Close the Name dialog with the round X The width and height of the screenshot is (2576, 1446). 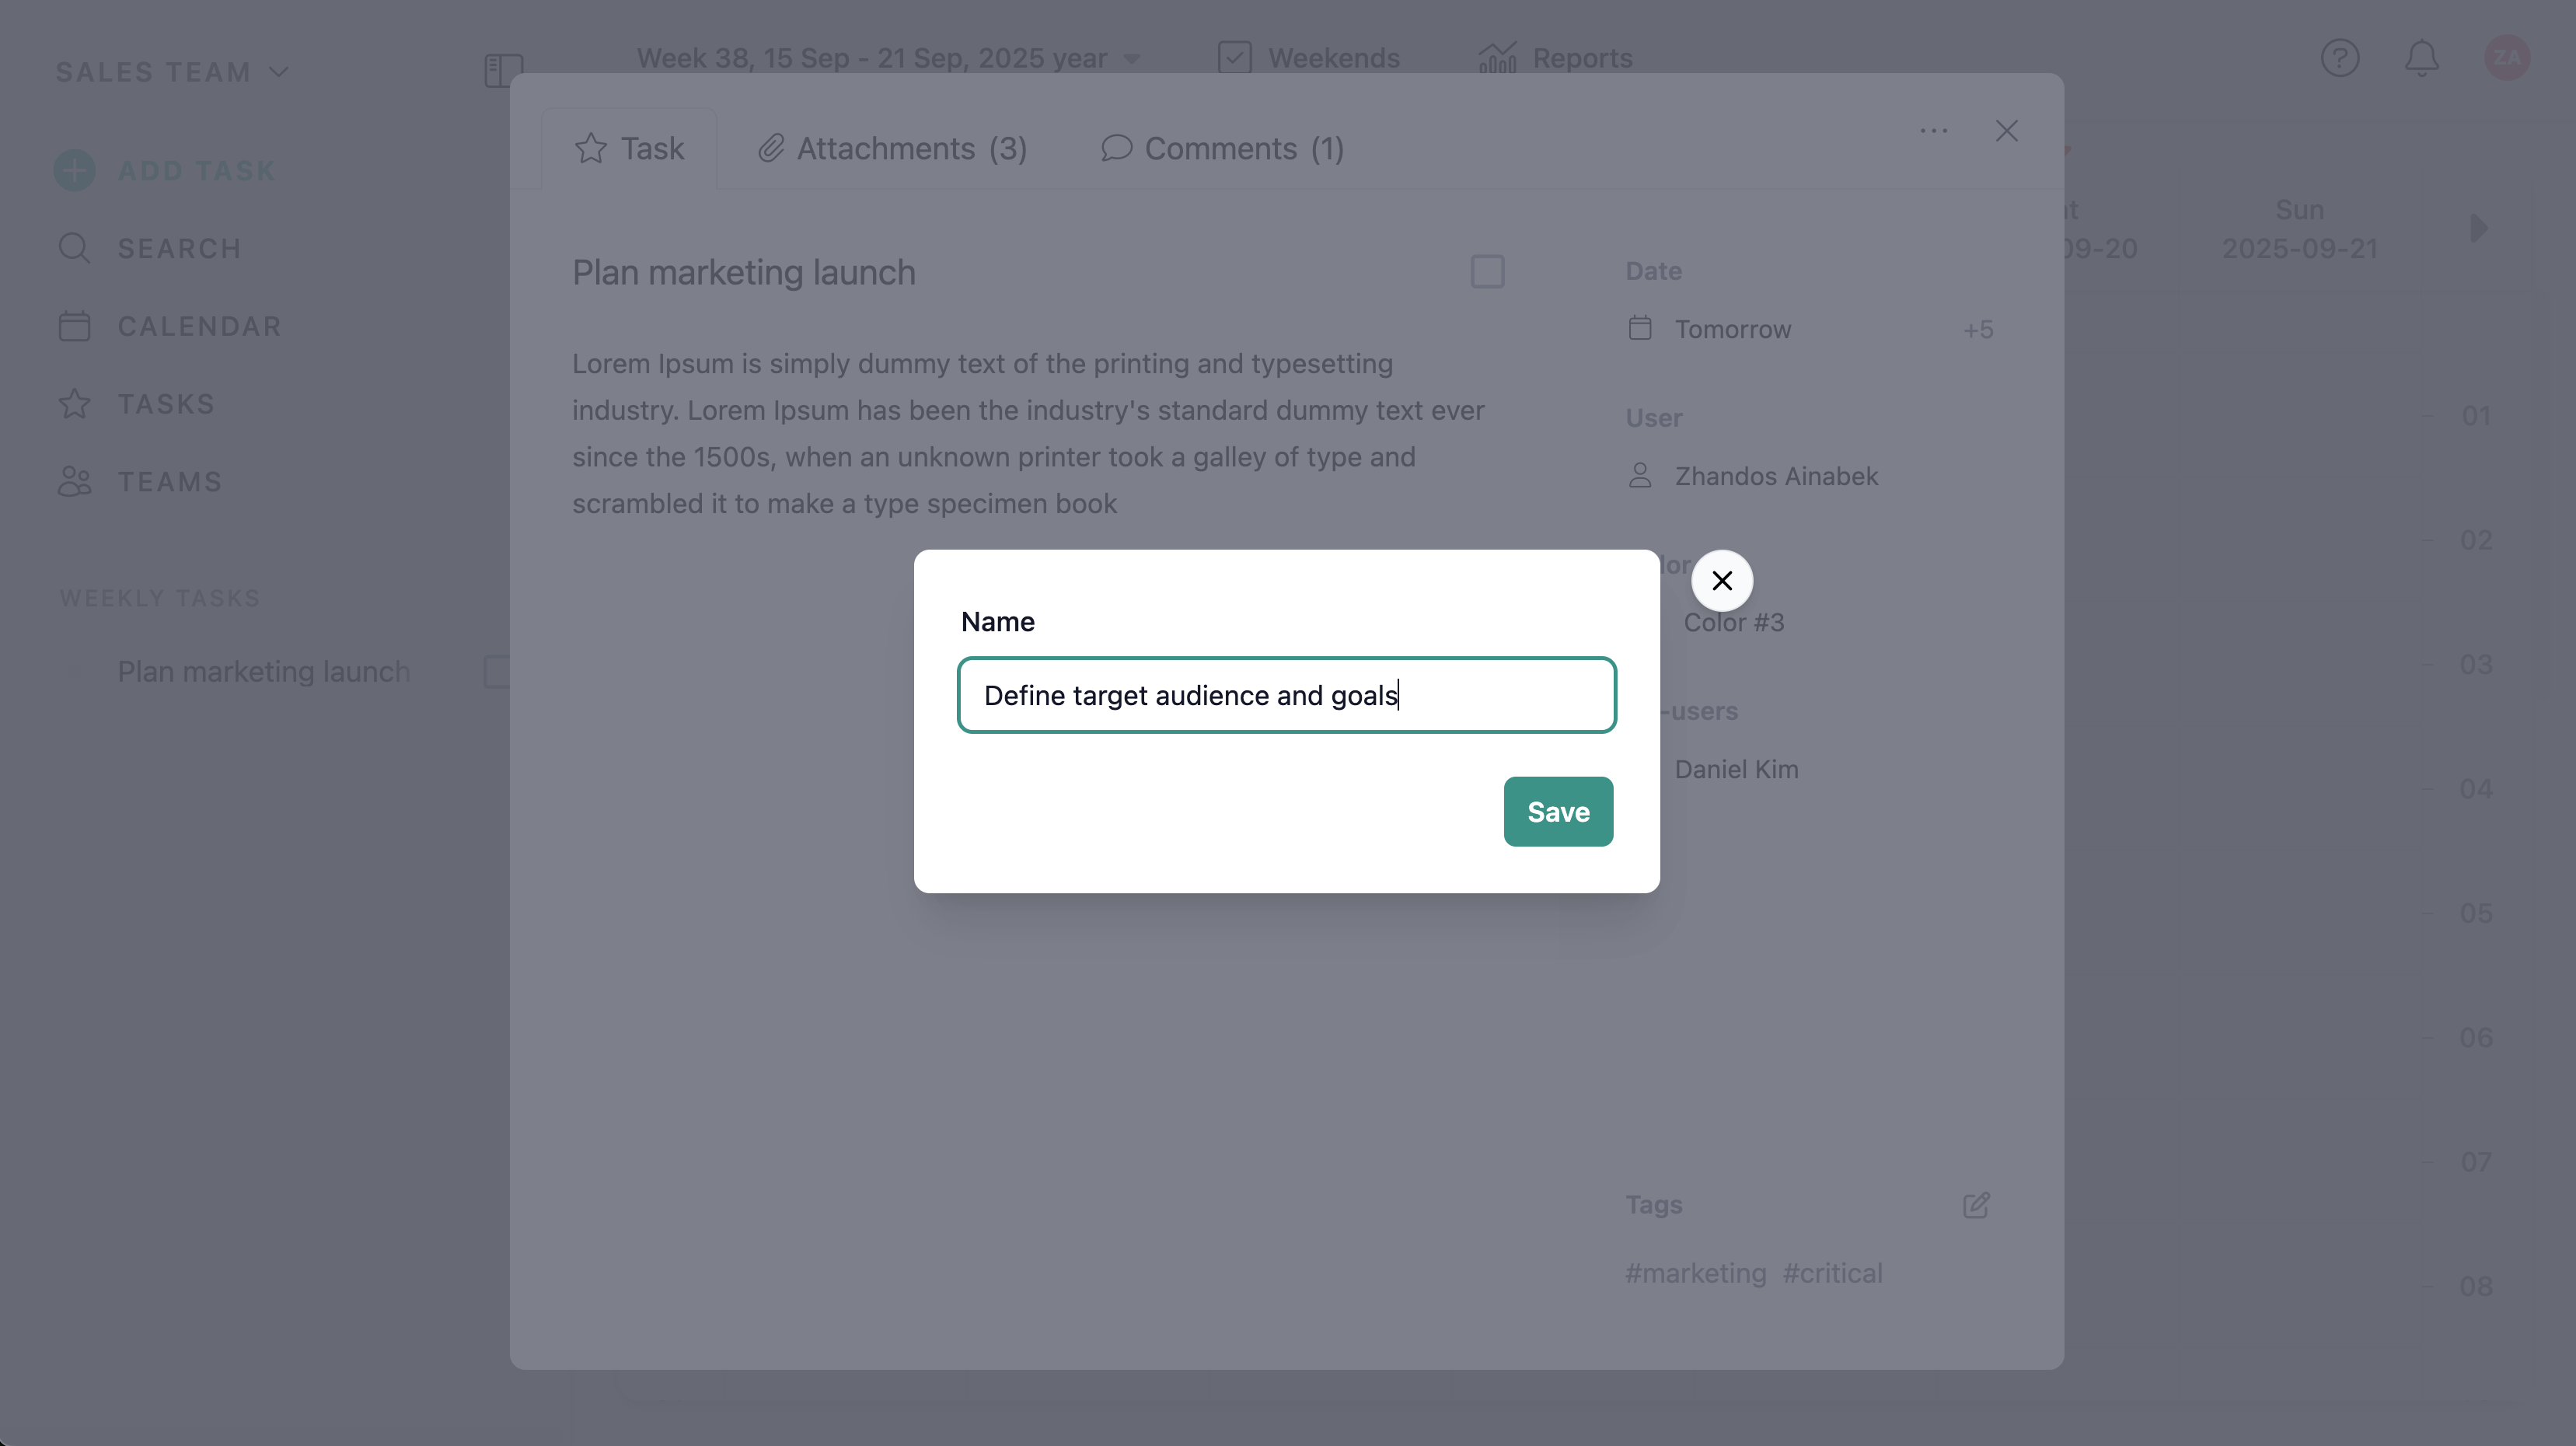tap(1721, 581)
